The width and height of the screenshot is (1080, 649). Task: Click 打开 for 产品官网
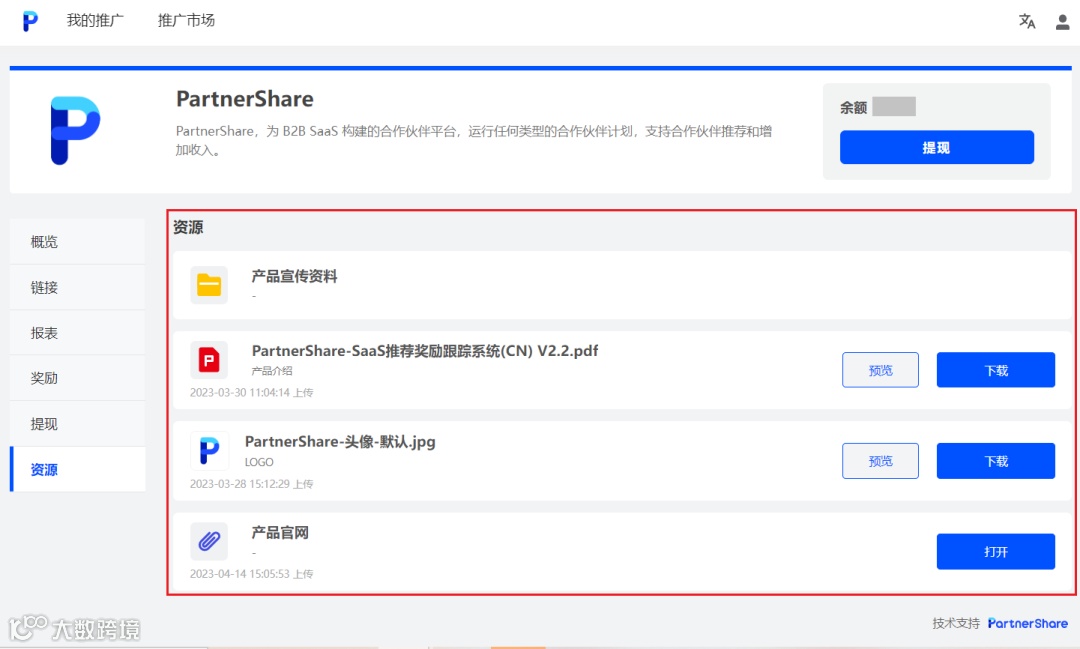[995, 551]
